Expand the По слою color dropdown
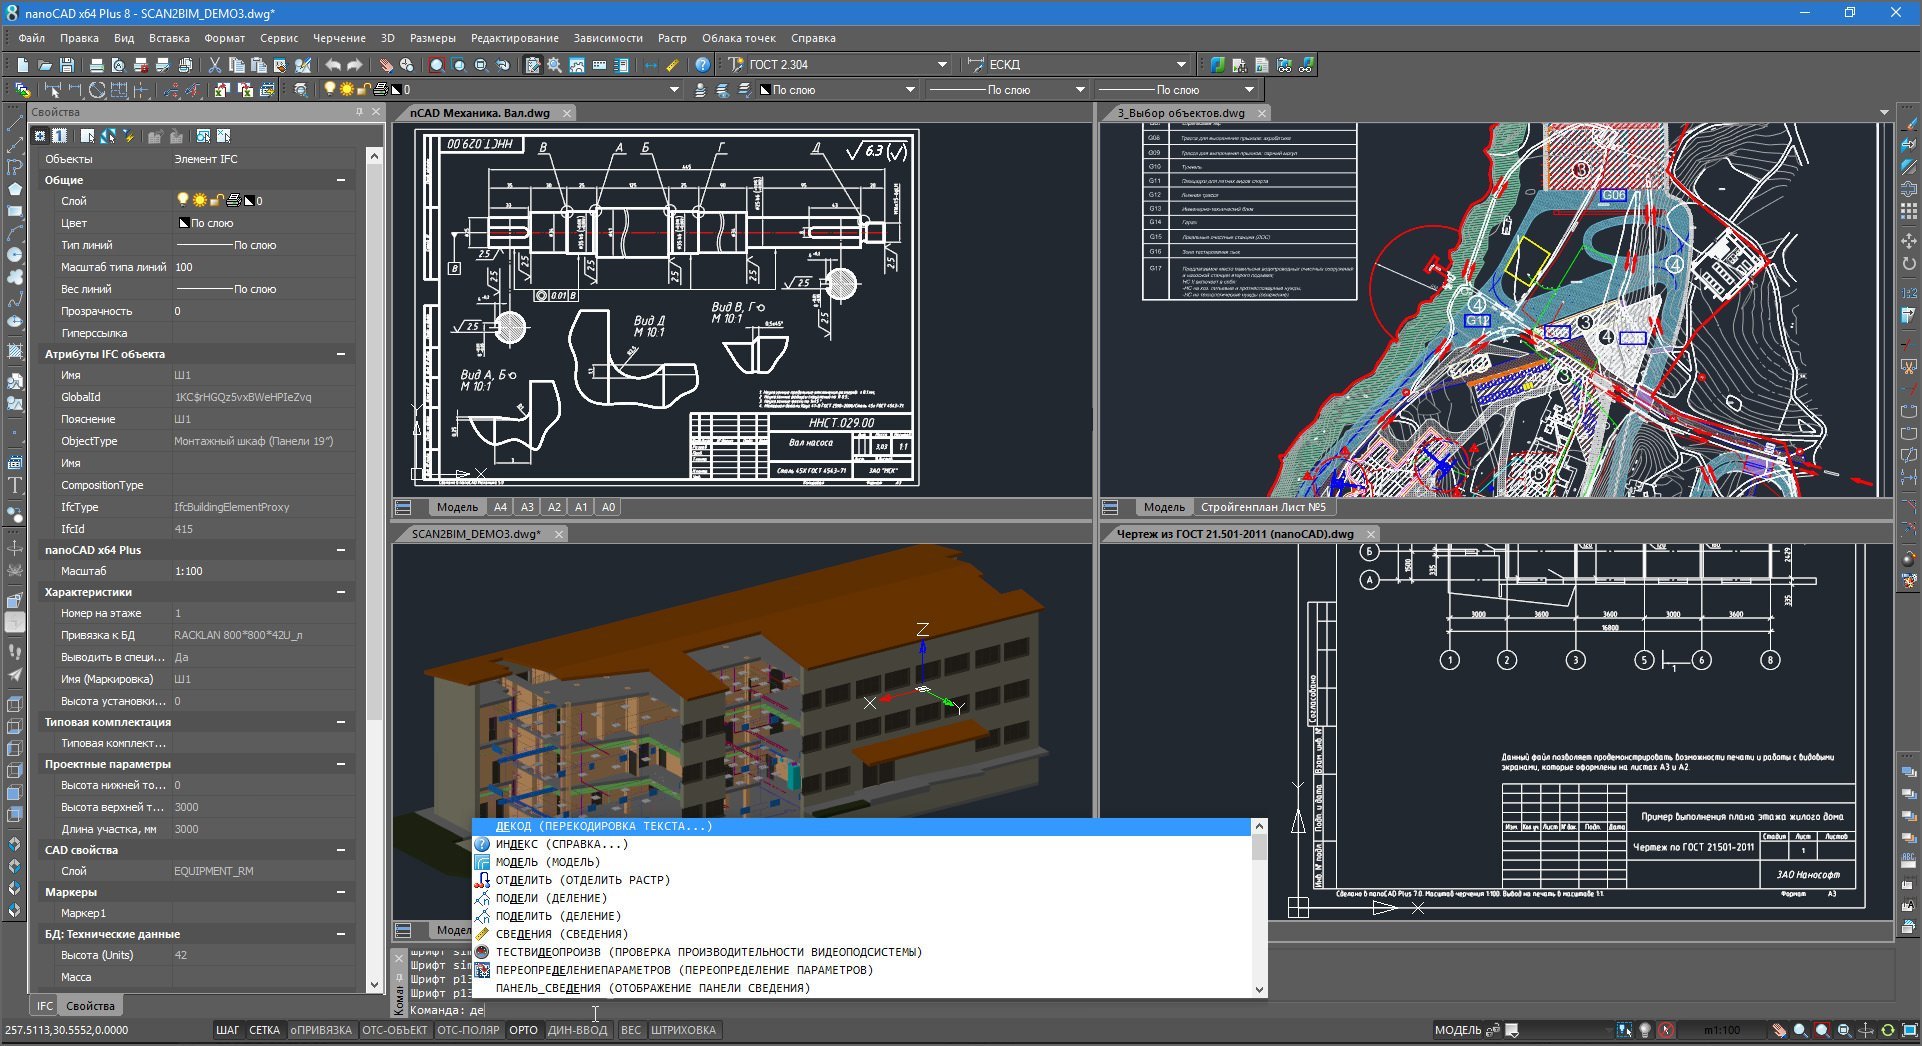 coord(908,89)
